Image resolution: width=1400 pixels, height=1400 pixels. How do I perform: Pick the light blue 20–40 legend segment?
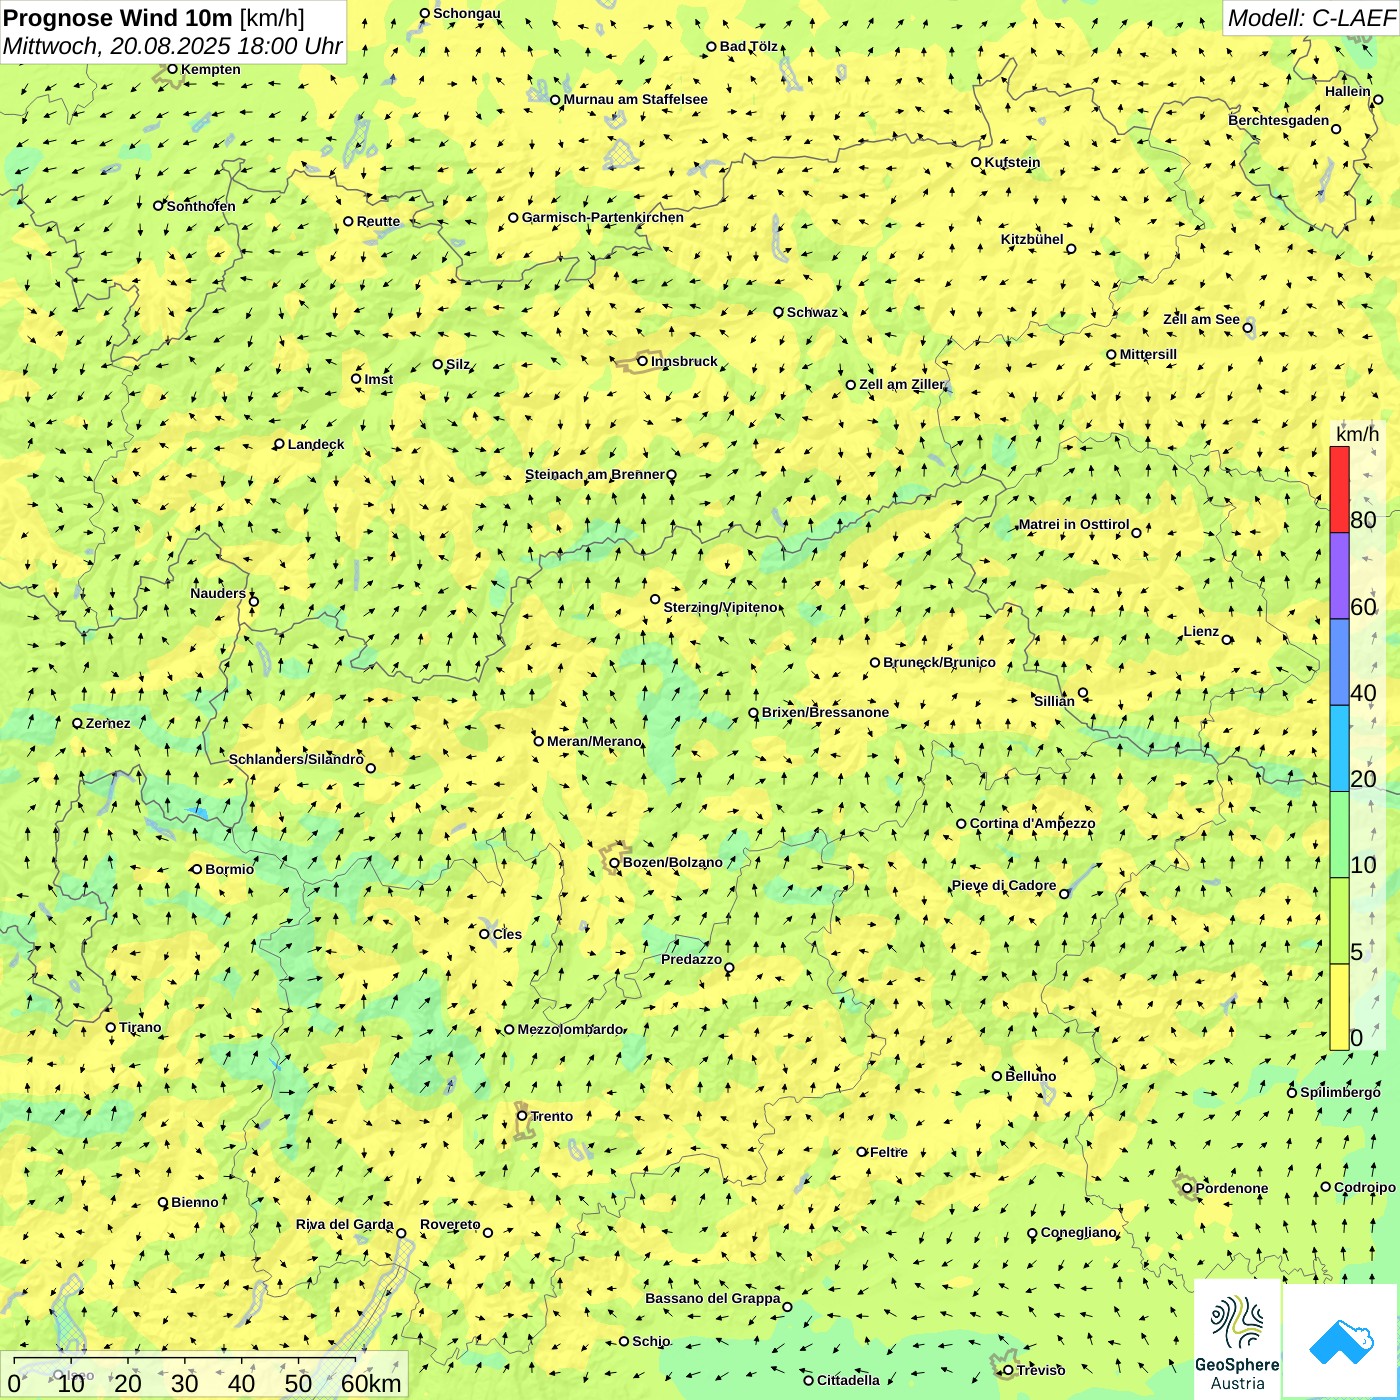pyautogui.click(x=1339, y=749)
